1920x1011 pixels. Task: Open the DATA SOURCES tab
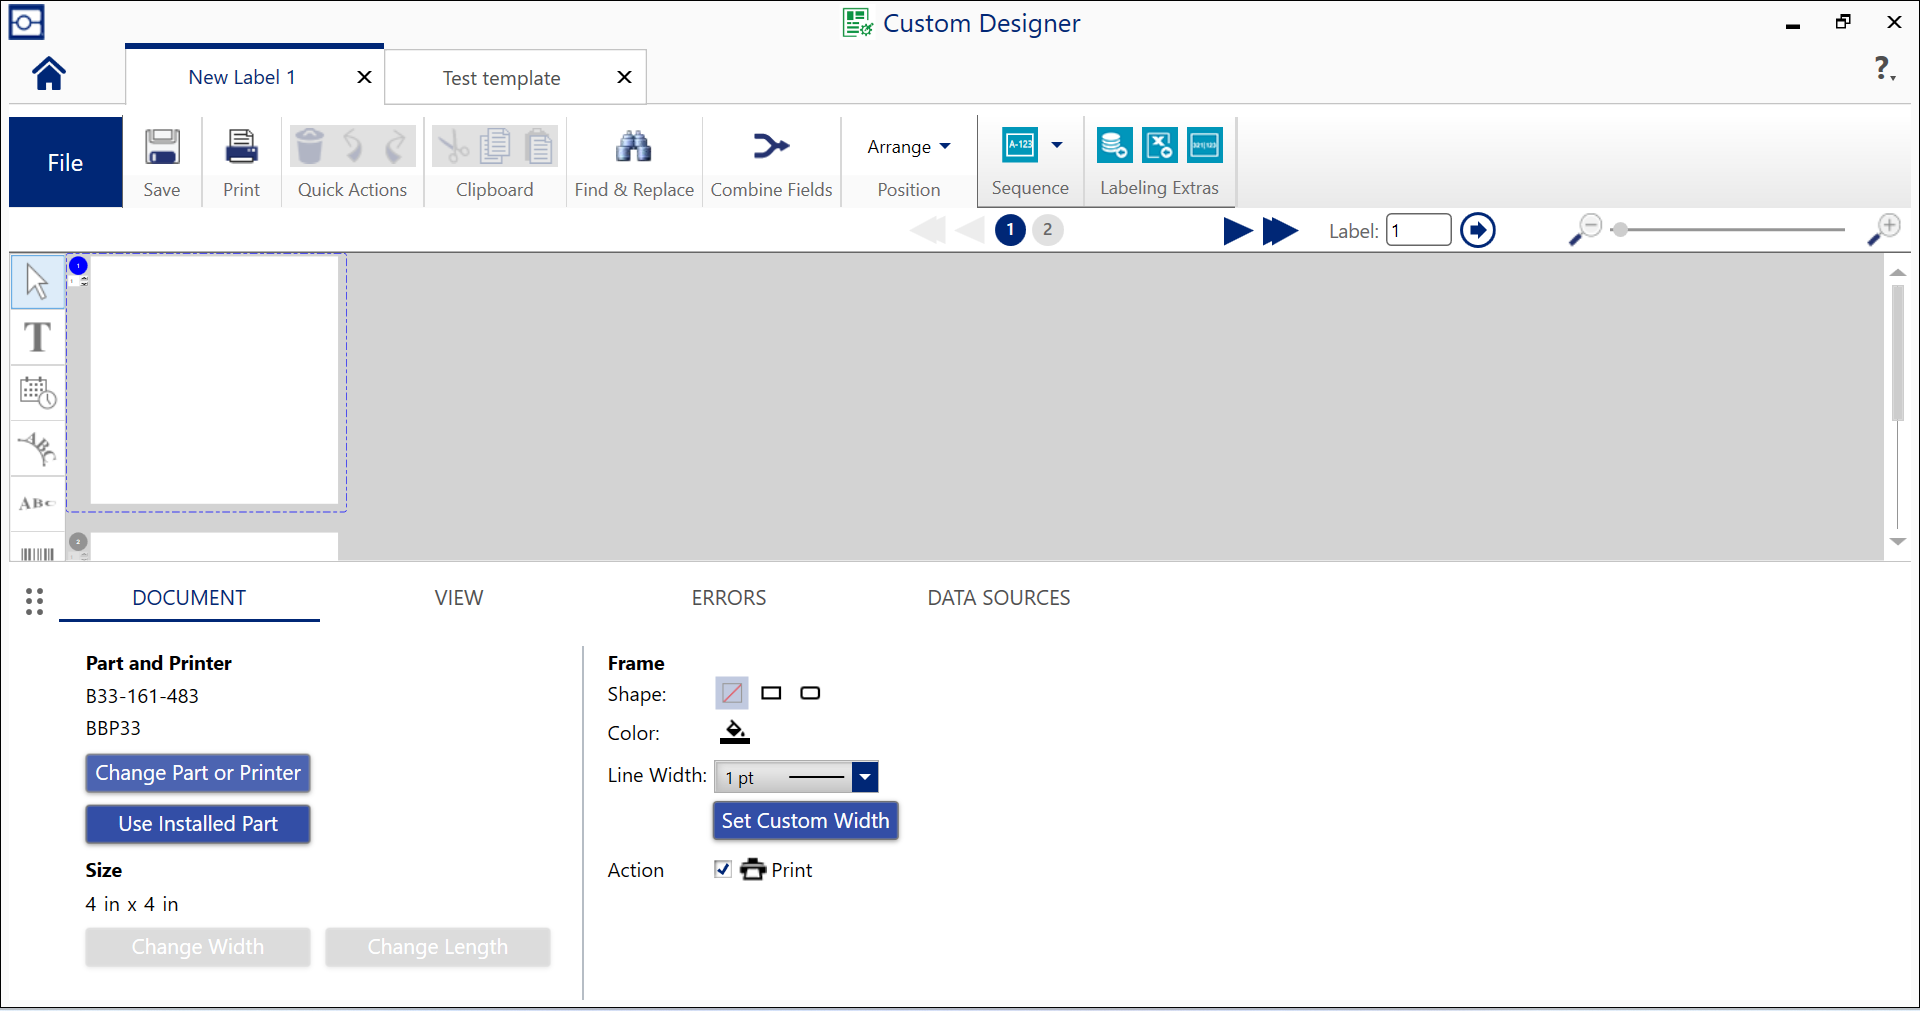point(998,598)
